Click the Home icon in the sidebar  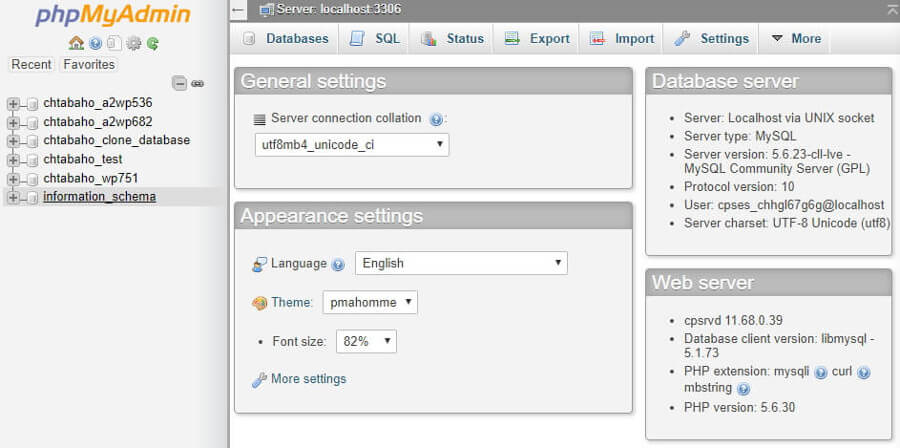76,43
